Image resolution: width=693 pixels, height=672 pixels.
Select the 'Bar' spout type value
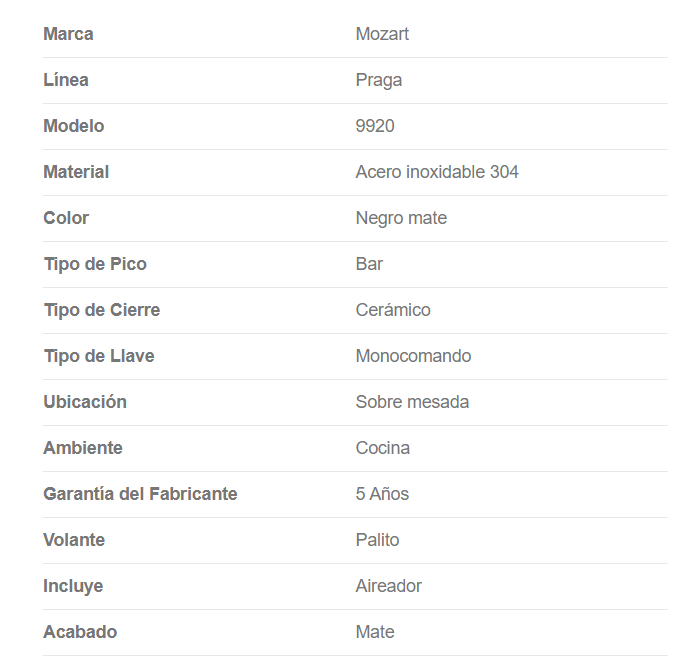369,264
